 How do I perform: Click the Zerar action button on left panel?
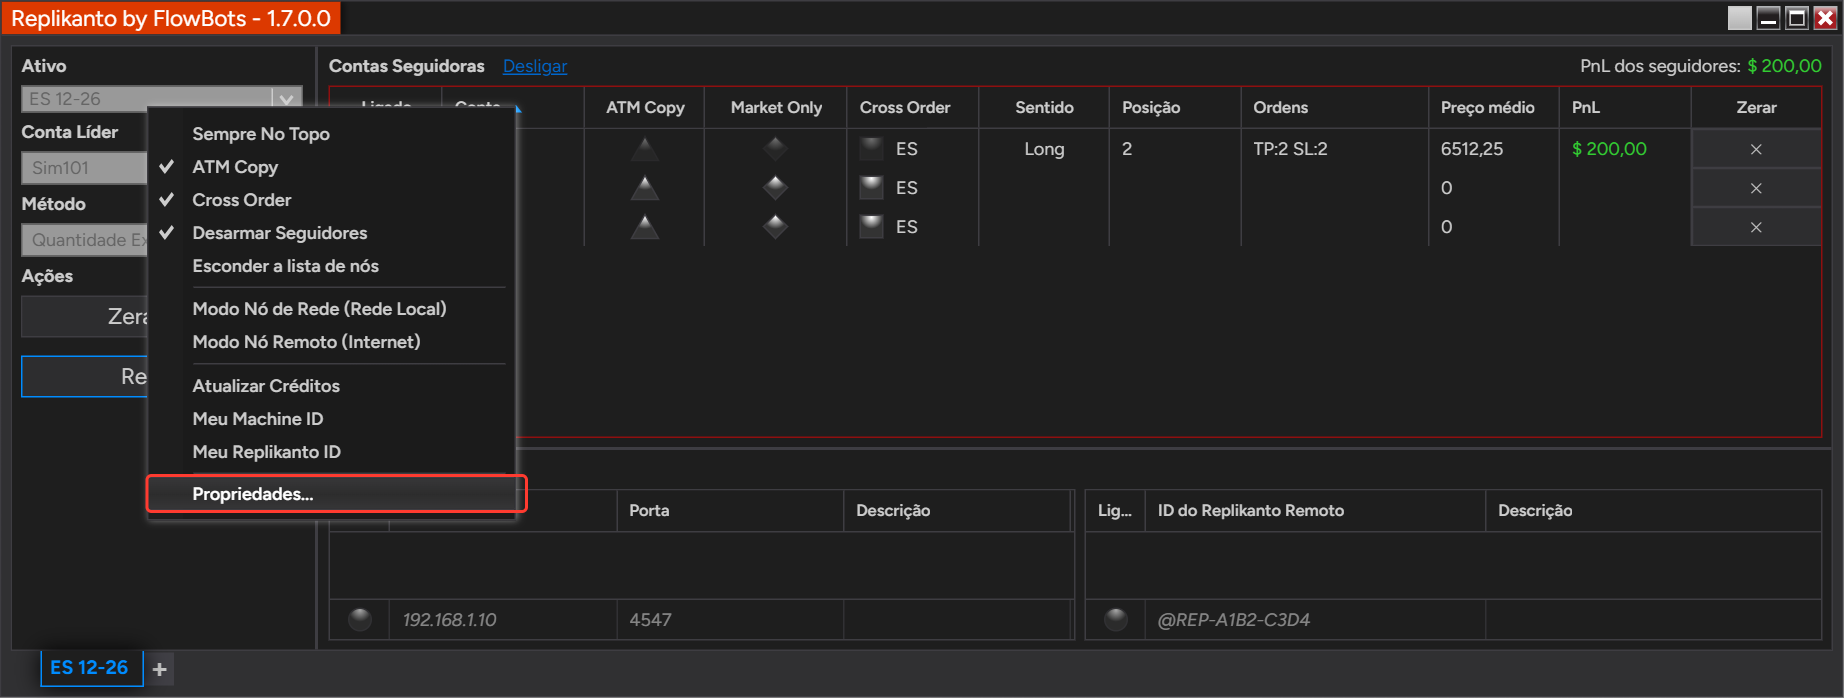click(85, 317)
